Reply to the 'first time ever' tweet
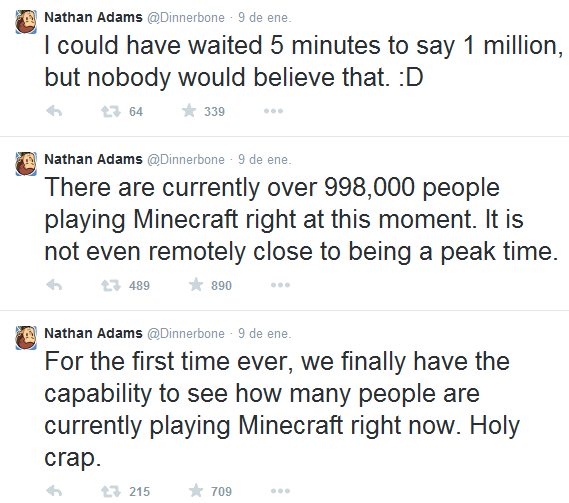 click(x=54, y=491)
